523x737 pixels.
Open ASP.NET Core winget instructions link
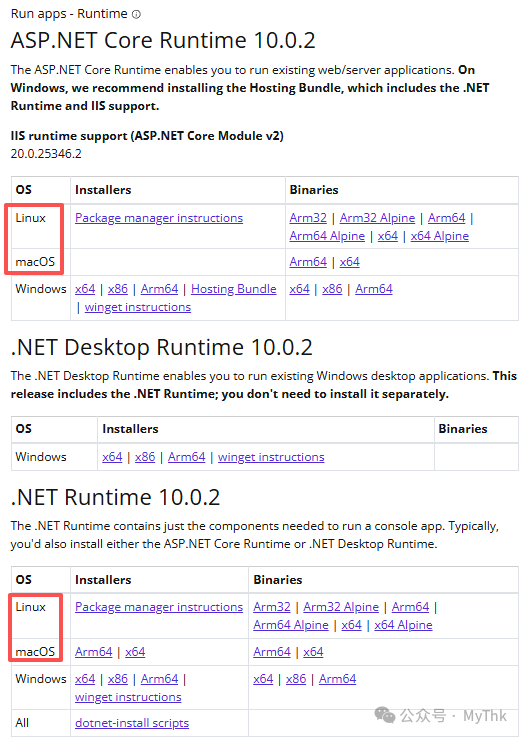point(138,307)
